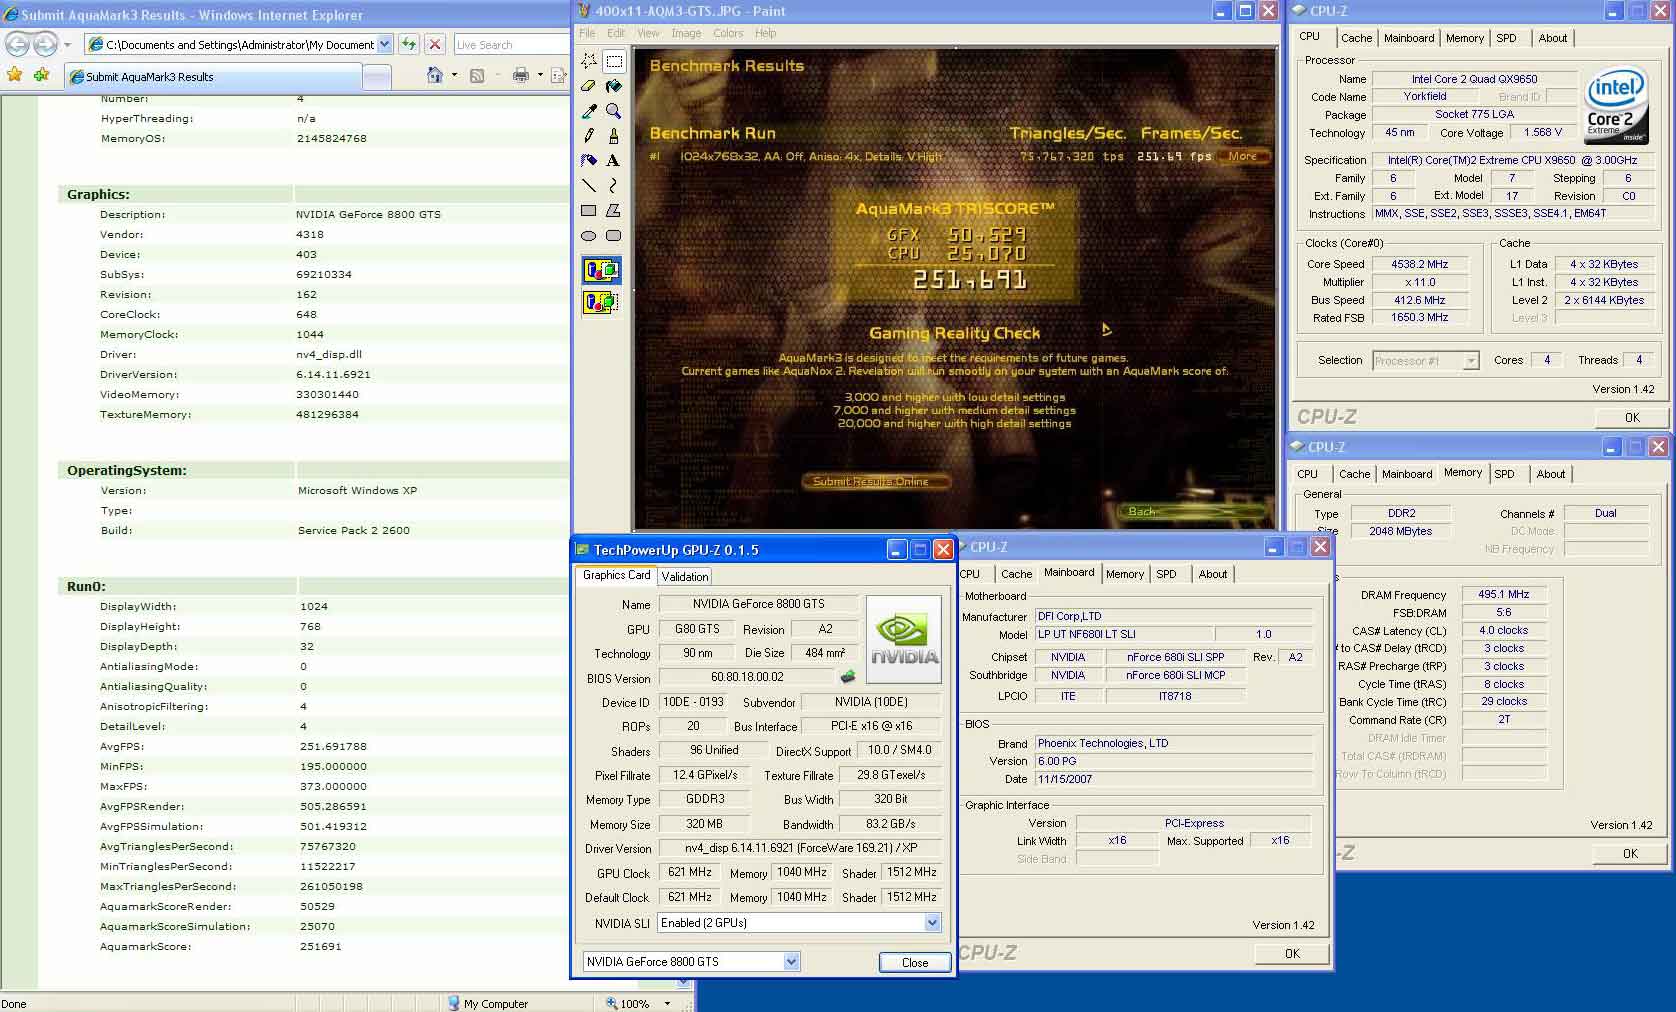Click OK in the Processor CPU-Z window

1632,417
